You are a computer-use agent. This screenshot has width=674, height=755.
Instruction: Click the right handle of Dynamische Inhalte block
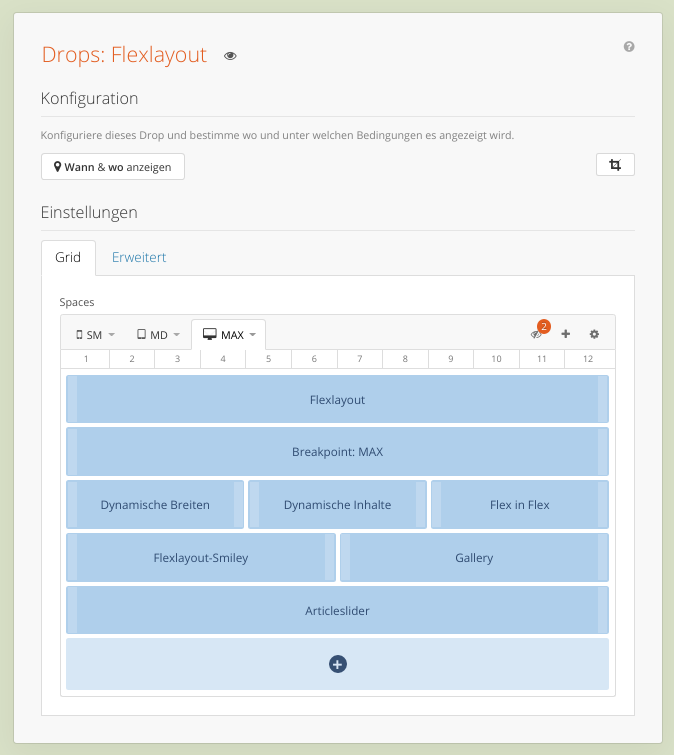click(421, 505)
